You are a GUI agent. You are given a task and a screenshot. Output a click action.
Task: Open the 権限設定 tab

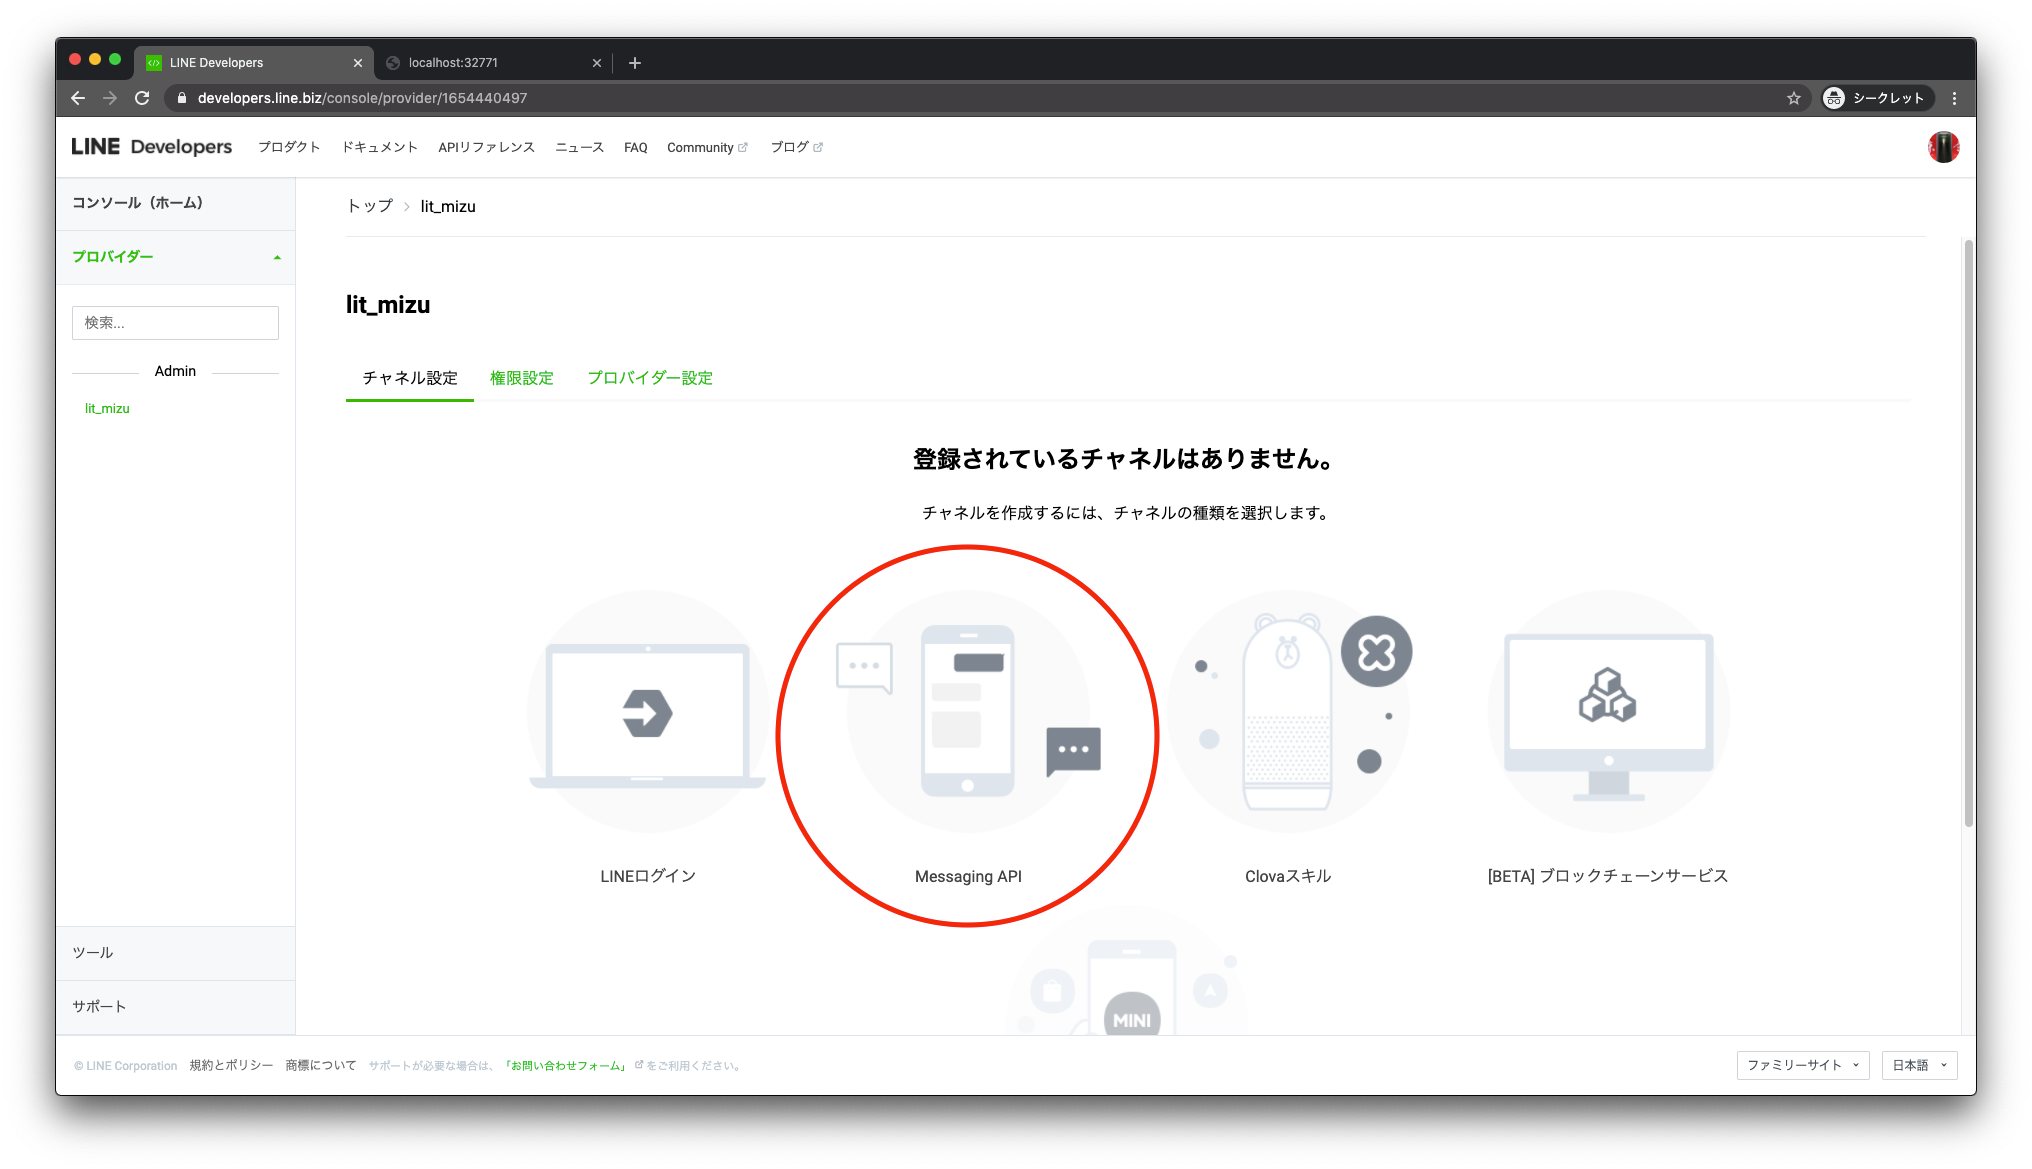tap(522, 378)
